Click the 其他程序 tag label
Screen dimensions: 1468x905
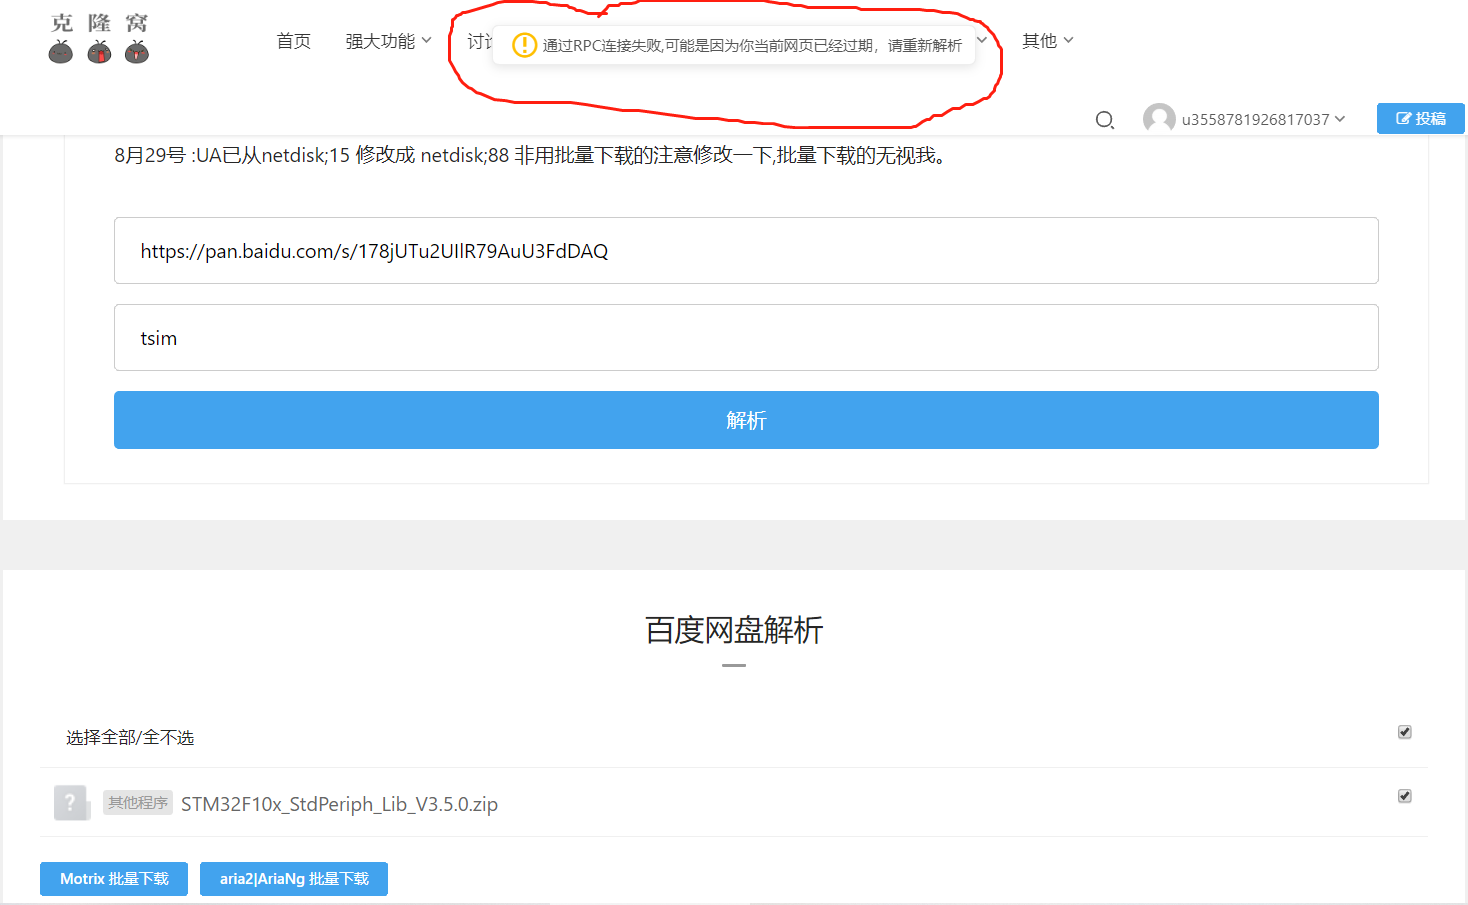(138, 802)
